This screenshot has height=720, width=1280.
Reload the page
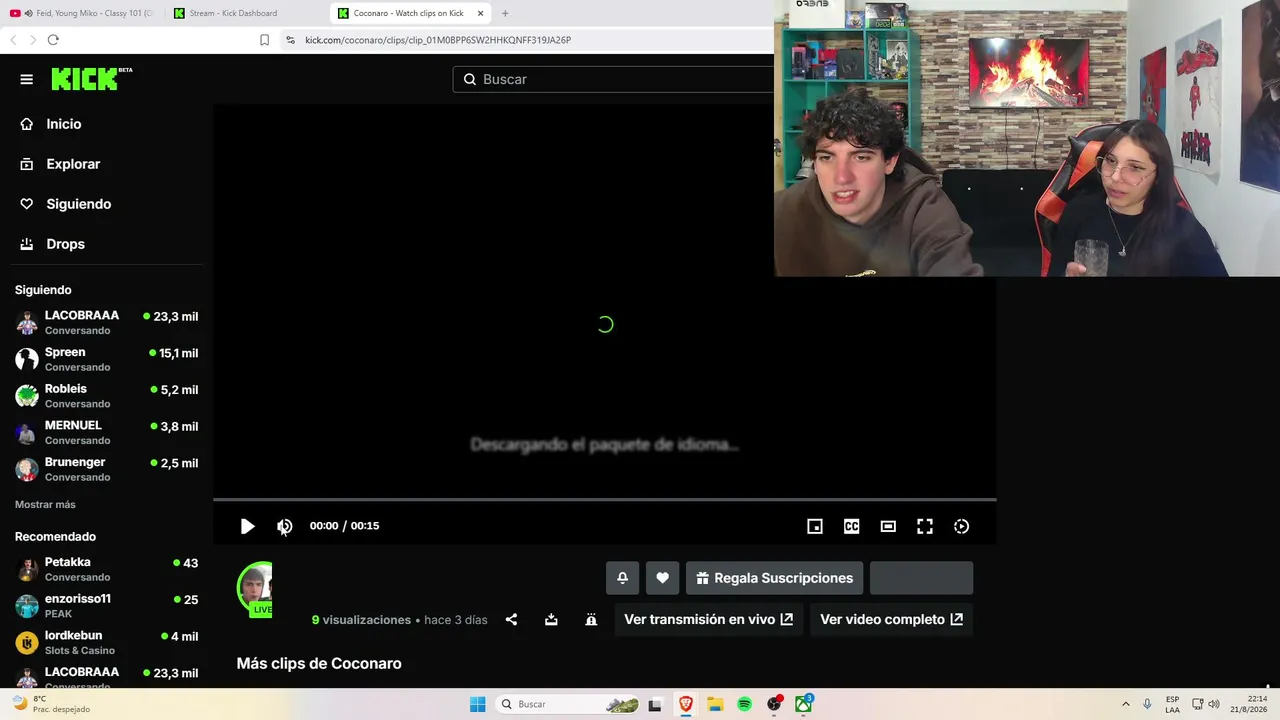53,40
